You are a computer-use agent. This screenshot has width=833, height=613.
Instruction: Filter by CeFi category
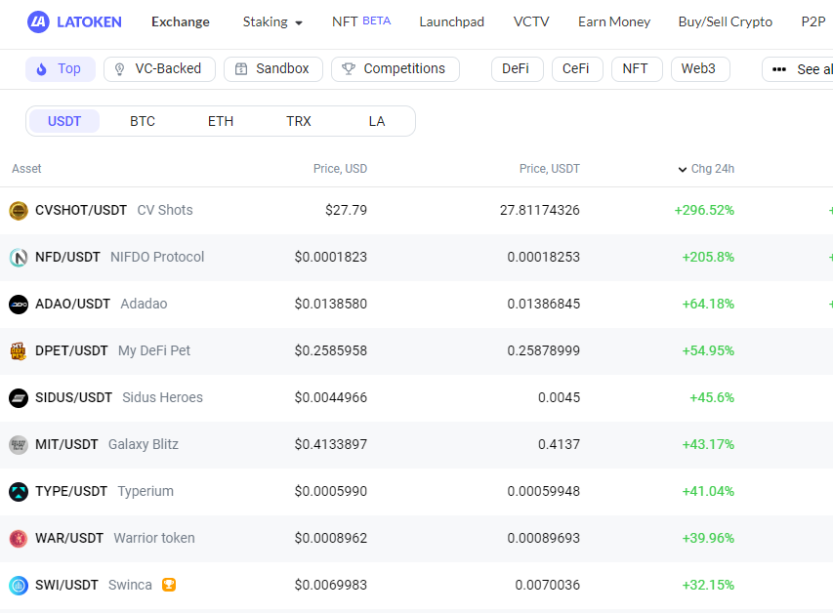[577, 69]
